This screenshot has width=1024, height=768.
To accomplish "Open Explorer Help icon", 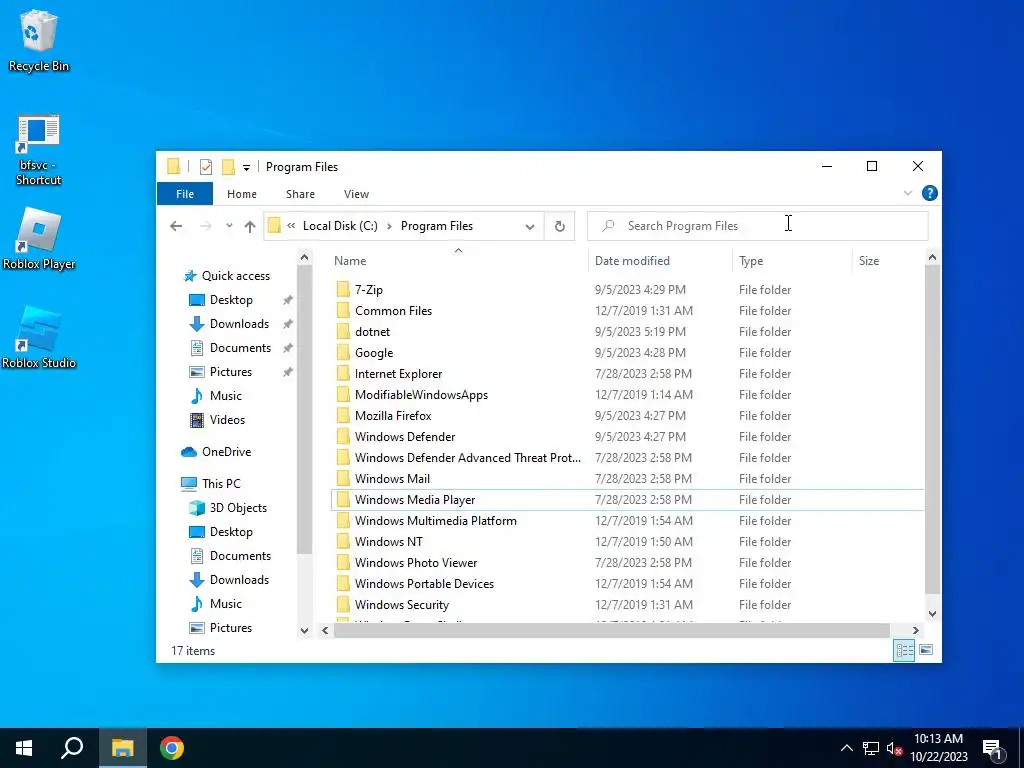I will (x=929, y=193).
